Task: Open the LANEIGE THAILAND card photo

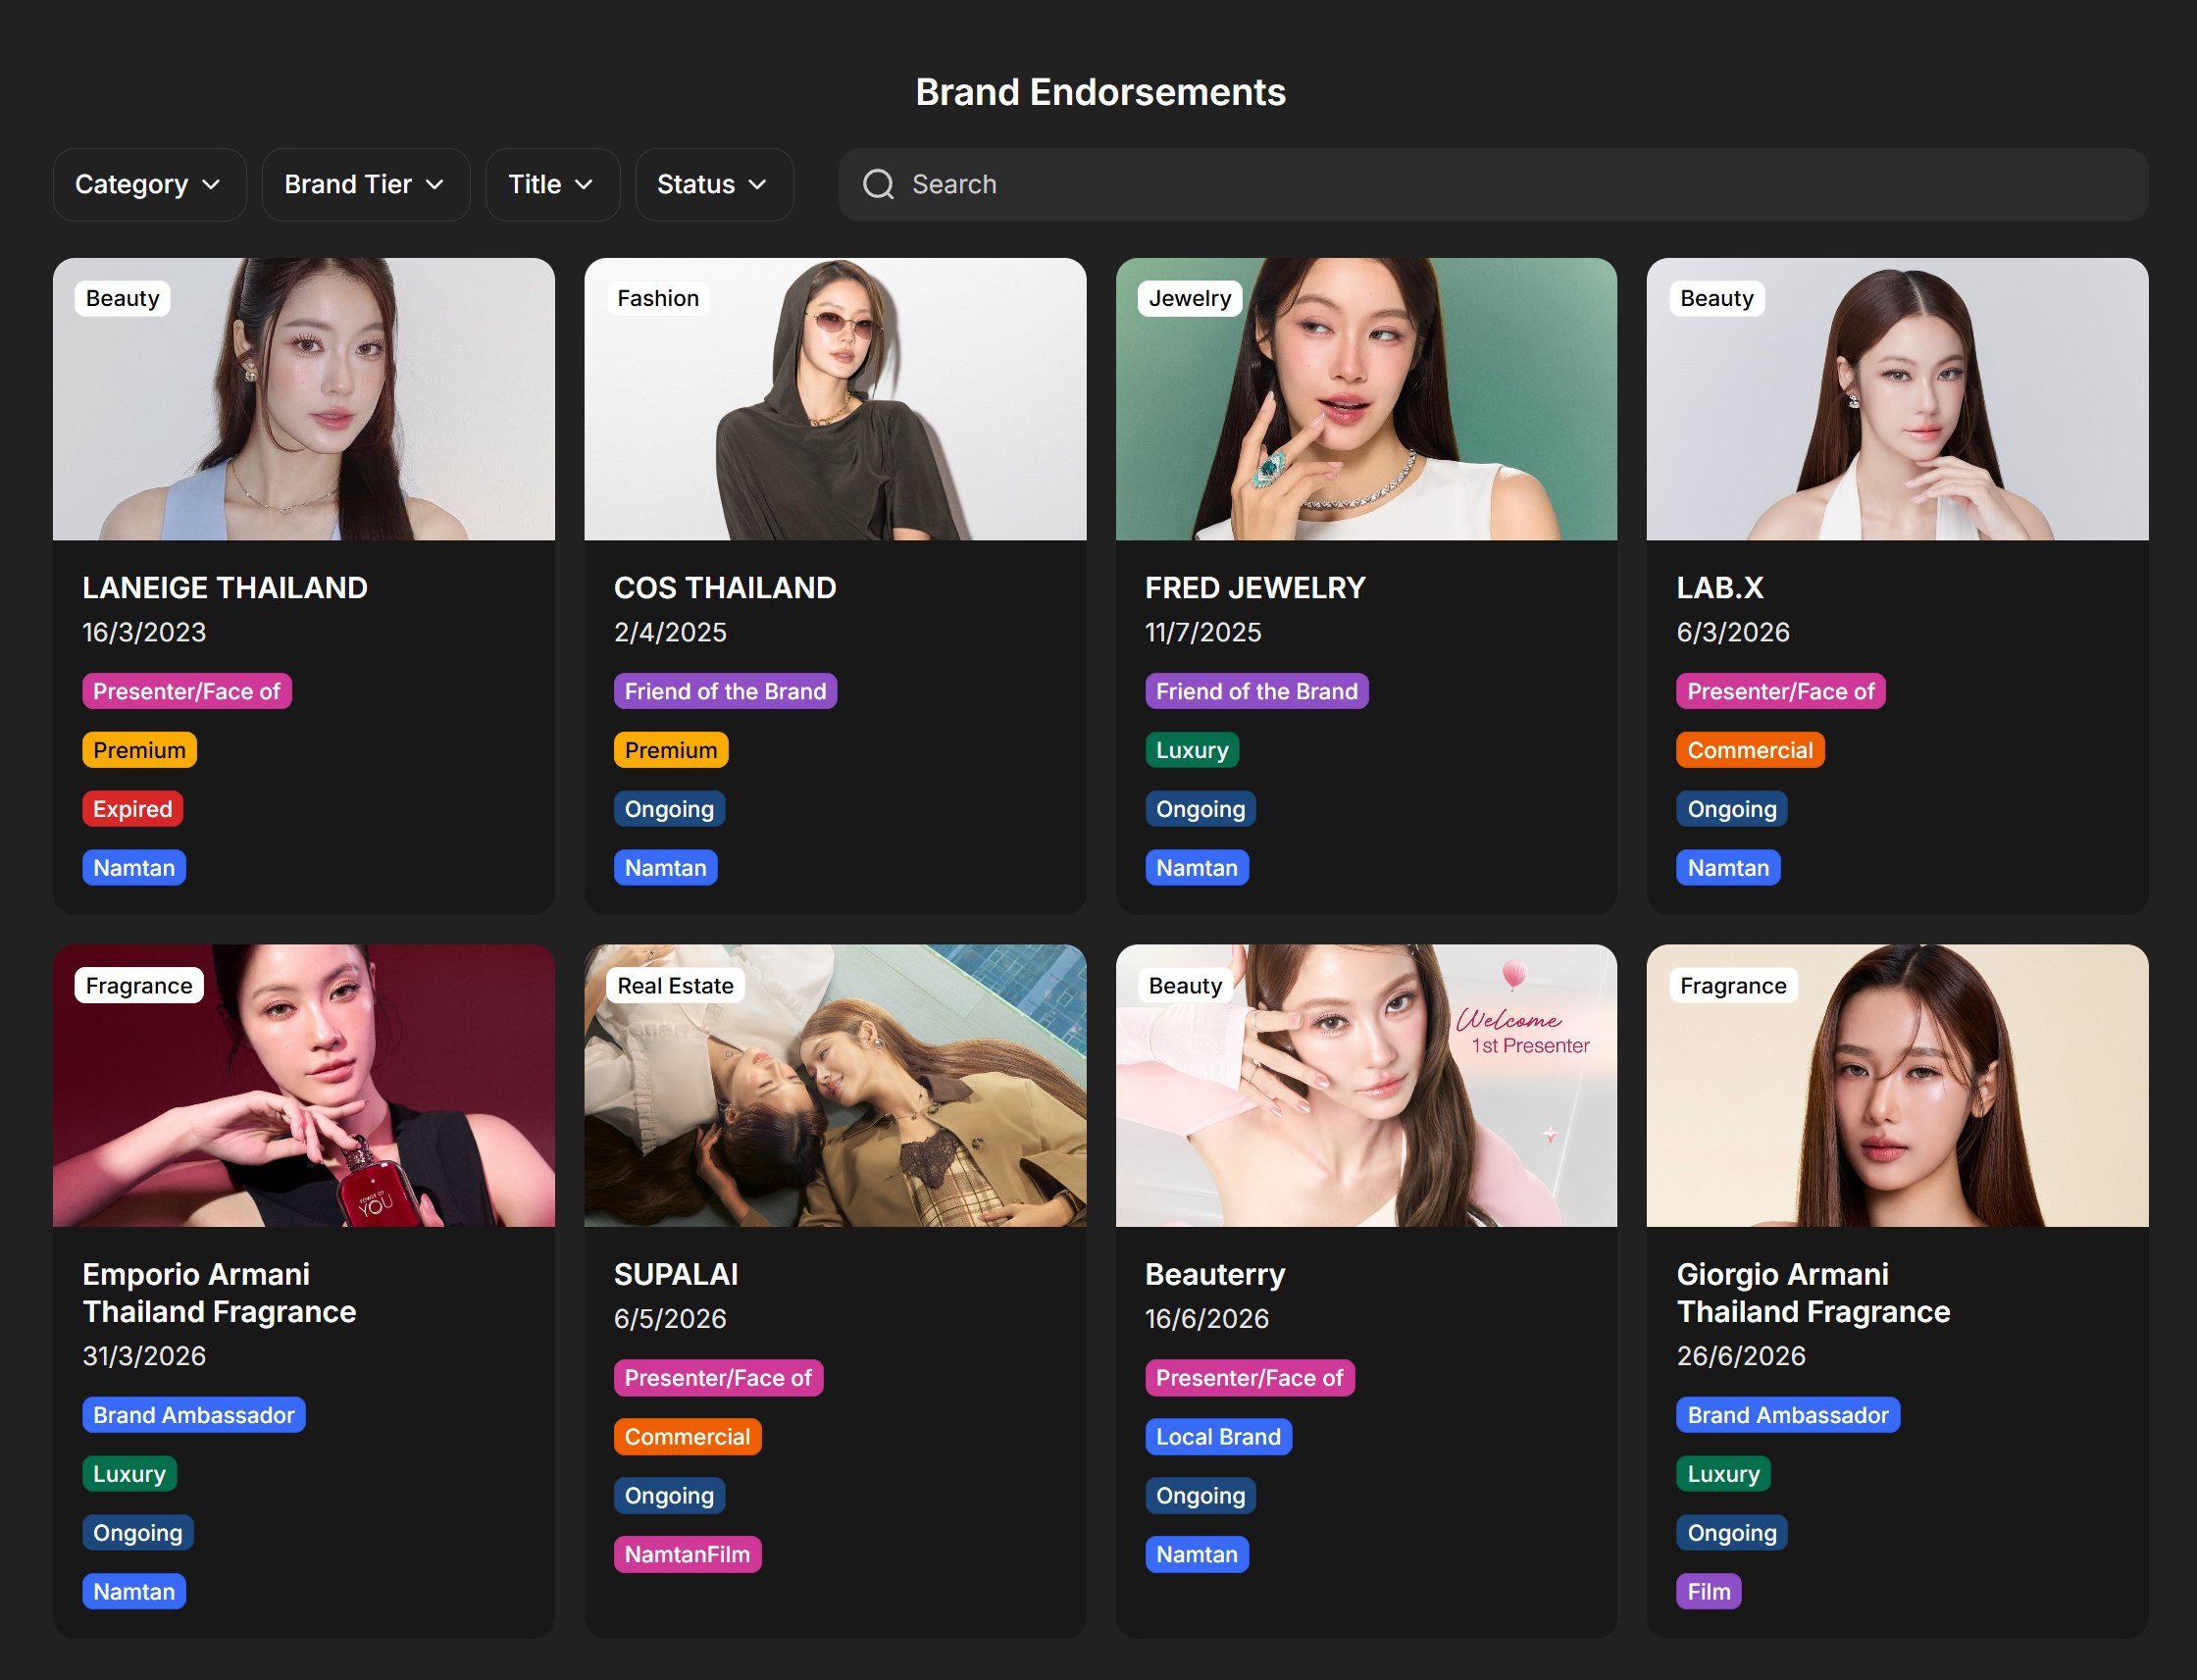Action: [x=304, y=399]
